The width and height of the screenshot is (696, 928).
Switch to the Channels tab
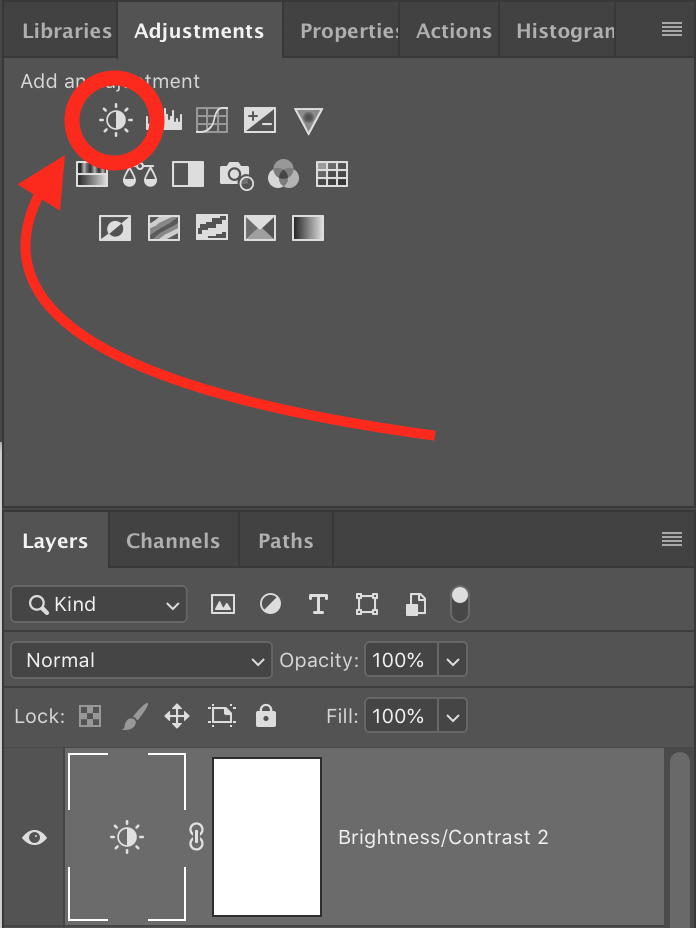[173, 540]
